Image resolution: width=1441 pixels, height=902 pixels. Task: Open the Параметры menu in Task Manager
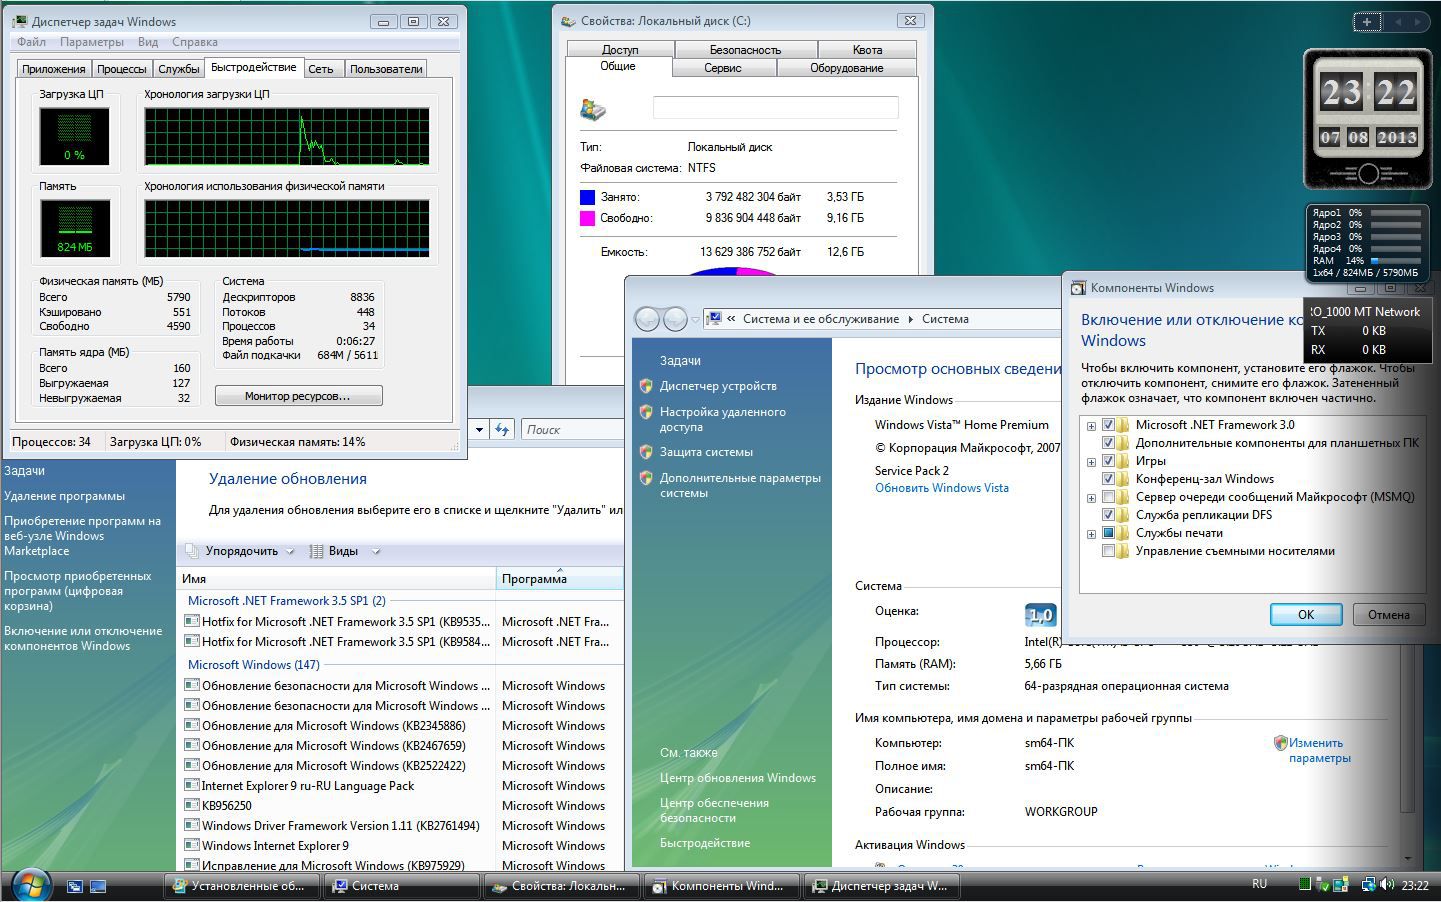pos(92,42)
